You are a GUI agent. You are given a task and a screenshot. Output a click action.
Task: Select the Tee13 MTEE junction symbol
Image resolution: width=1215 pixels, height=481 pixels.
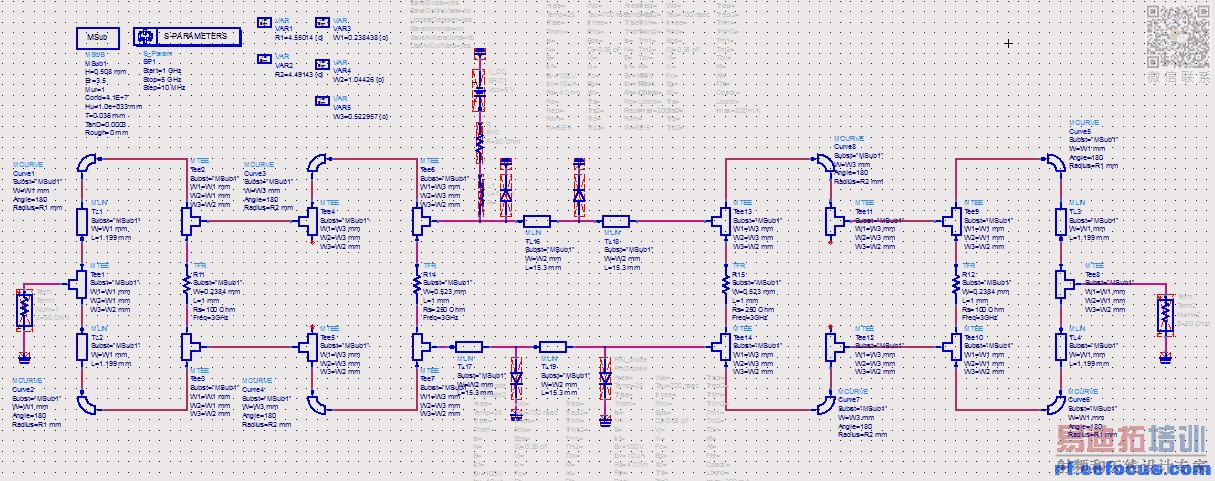[722, 220]
